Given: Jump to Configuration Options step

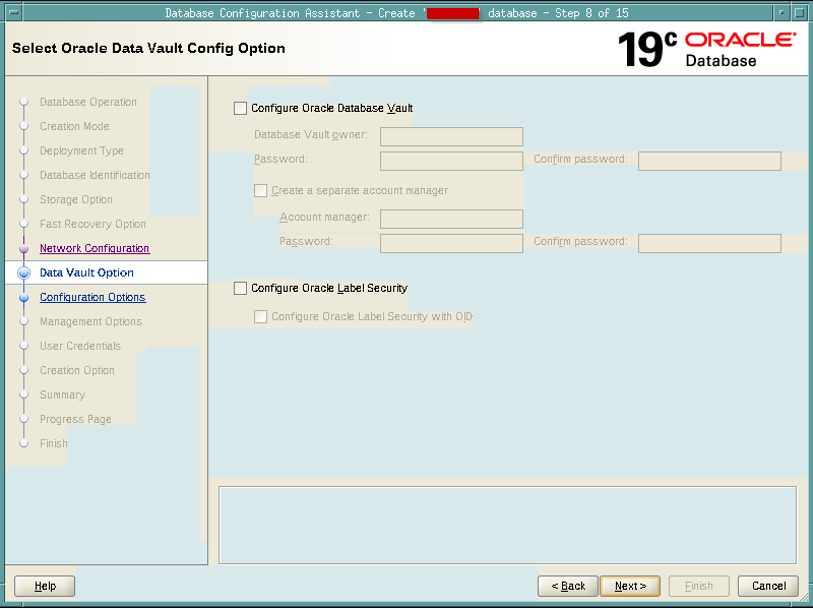Looking at the screenshot, I should (93, 297).
